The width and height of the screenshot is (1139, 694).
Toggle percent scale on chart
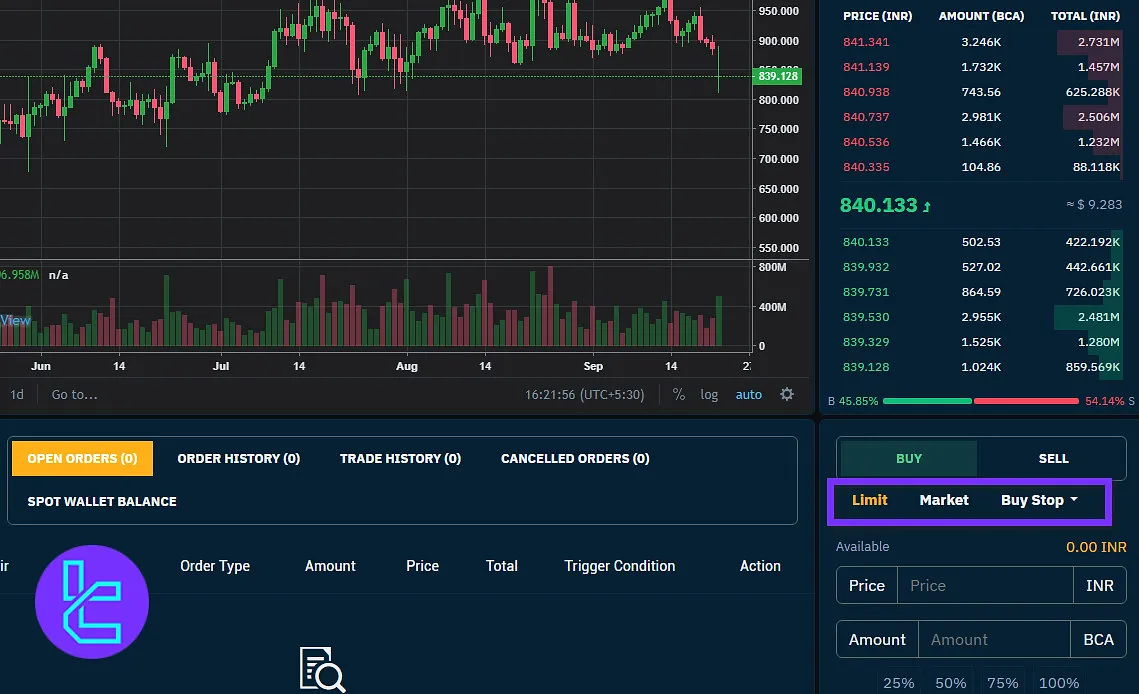click(679, 394)
